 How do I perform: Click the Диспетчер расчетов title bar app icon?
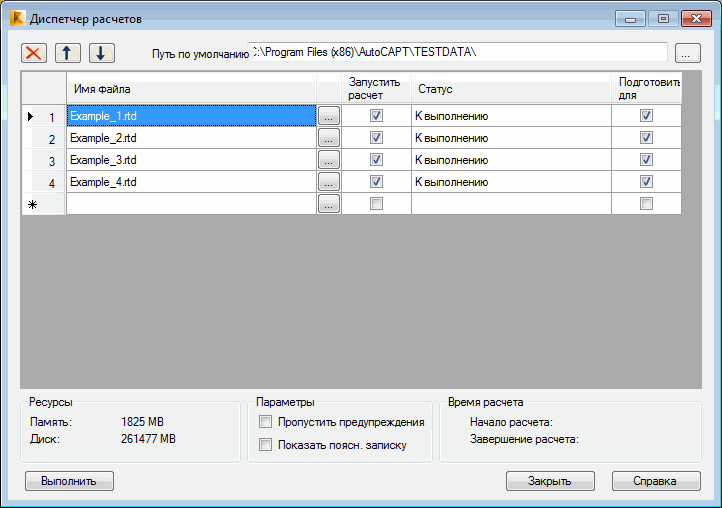point(18,18)
